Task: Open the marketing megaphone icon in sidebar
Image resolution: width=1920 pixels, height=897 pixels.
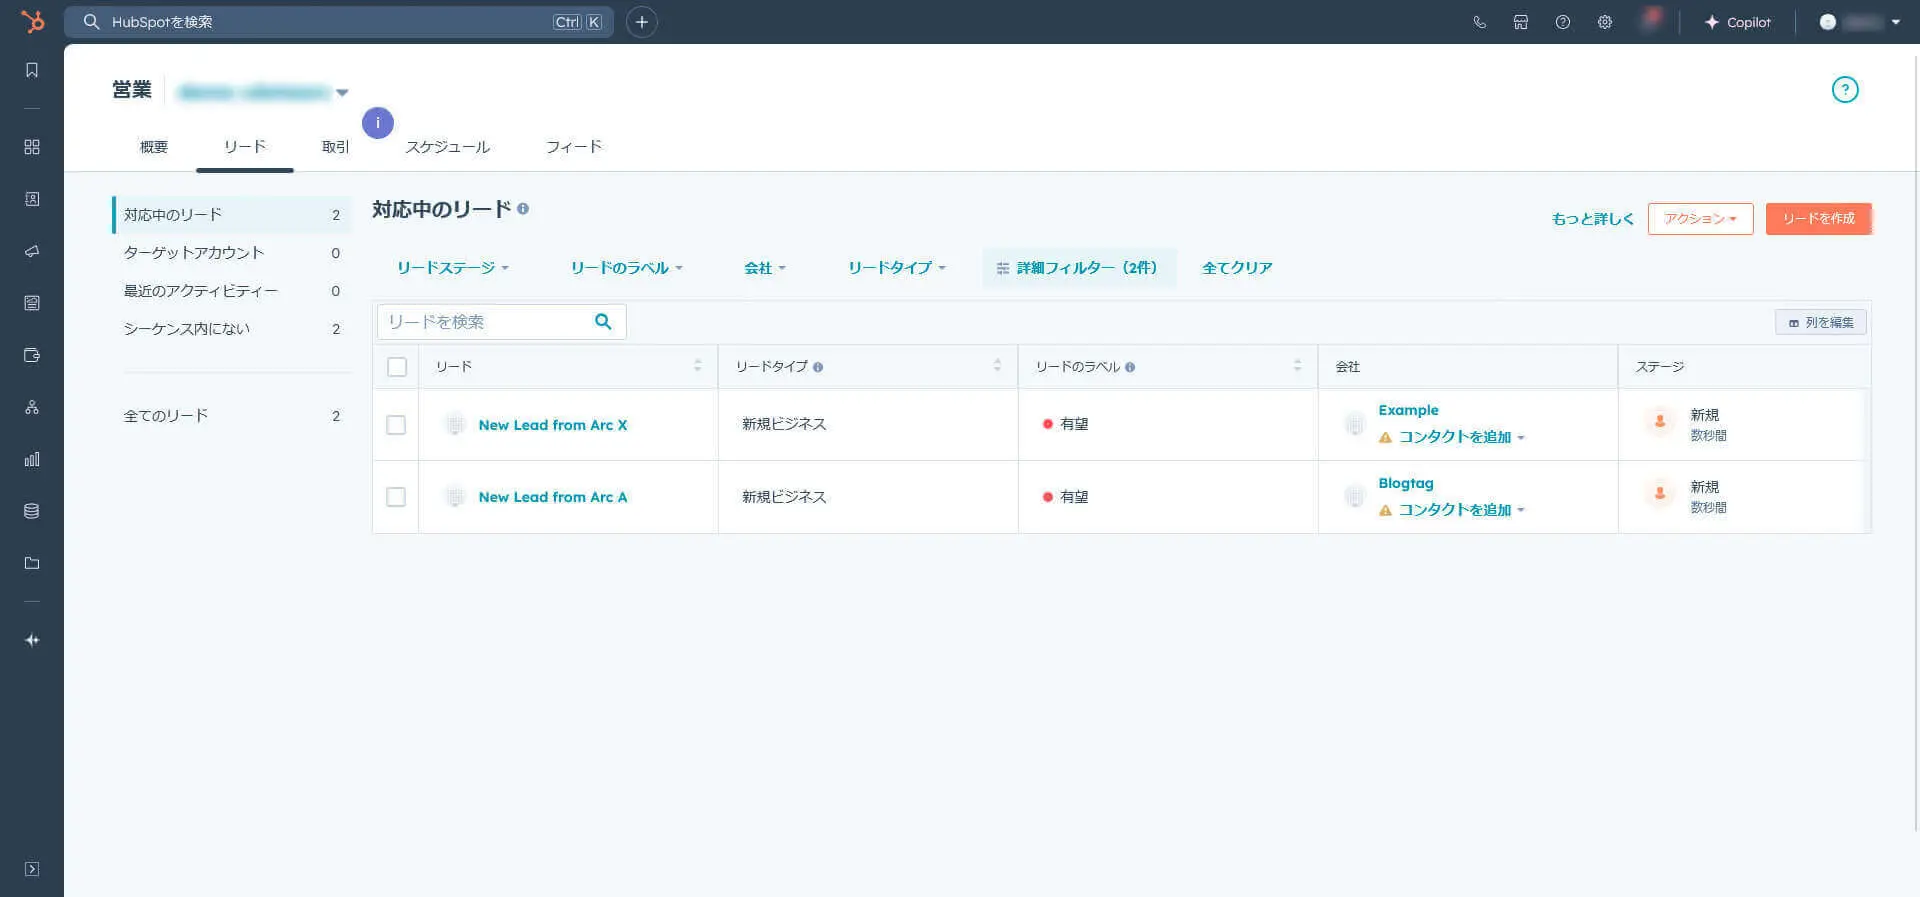Action: (32, 251)
